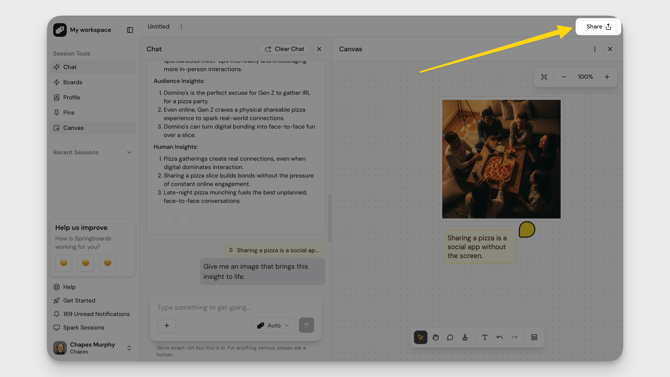Expand the Chapes Murphy account switcher
Screen dimensions: 670x377
[x=129, y=348]
